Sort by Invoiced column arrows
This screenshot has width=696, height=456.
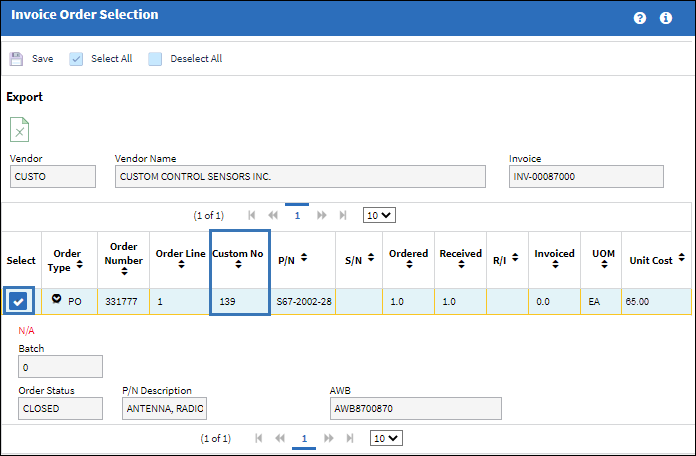555,264
